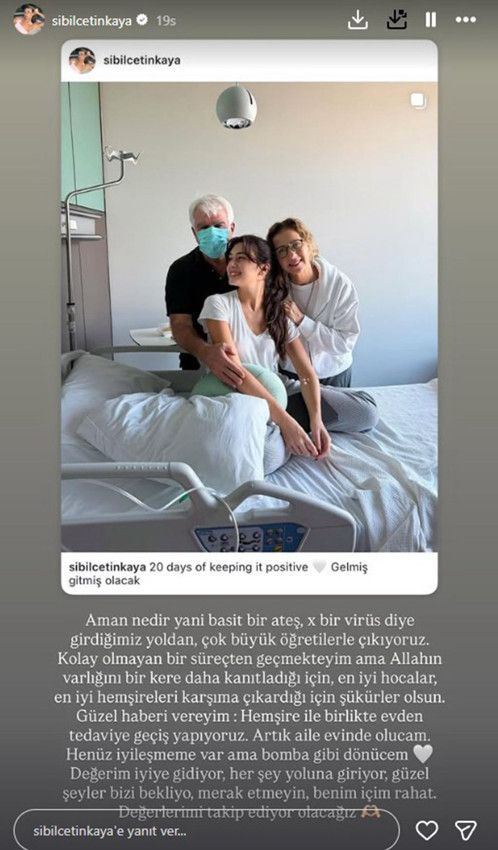Image resolution: width=498 pixels, height=850 pixels.
Task: Tap the avatar in embedded post header
Action: pyautogui.click(x=82, y=60)
